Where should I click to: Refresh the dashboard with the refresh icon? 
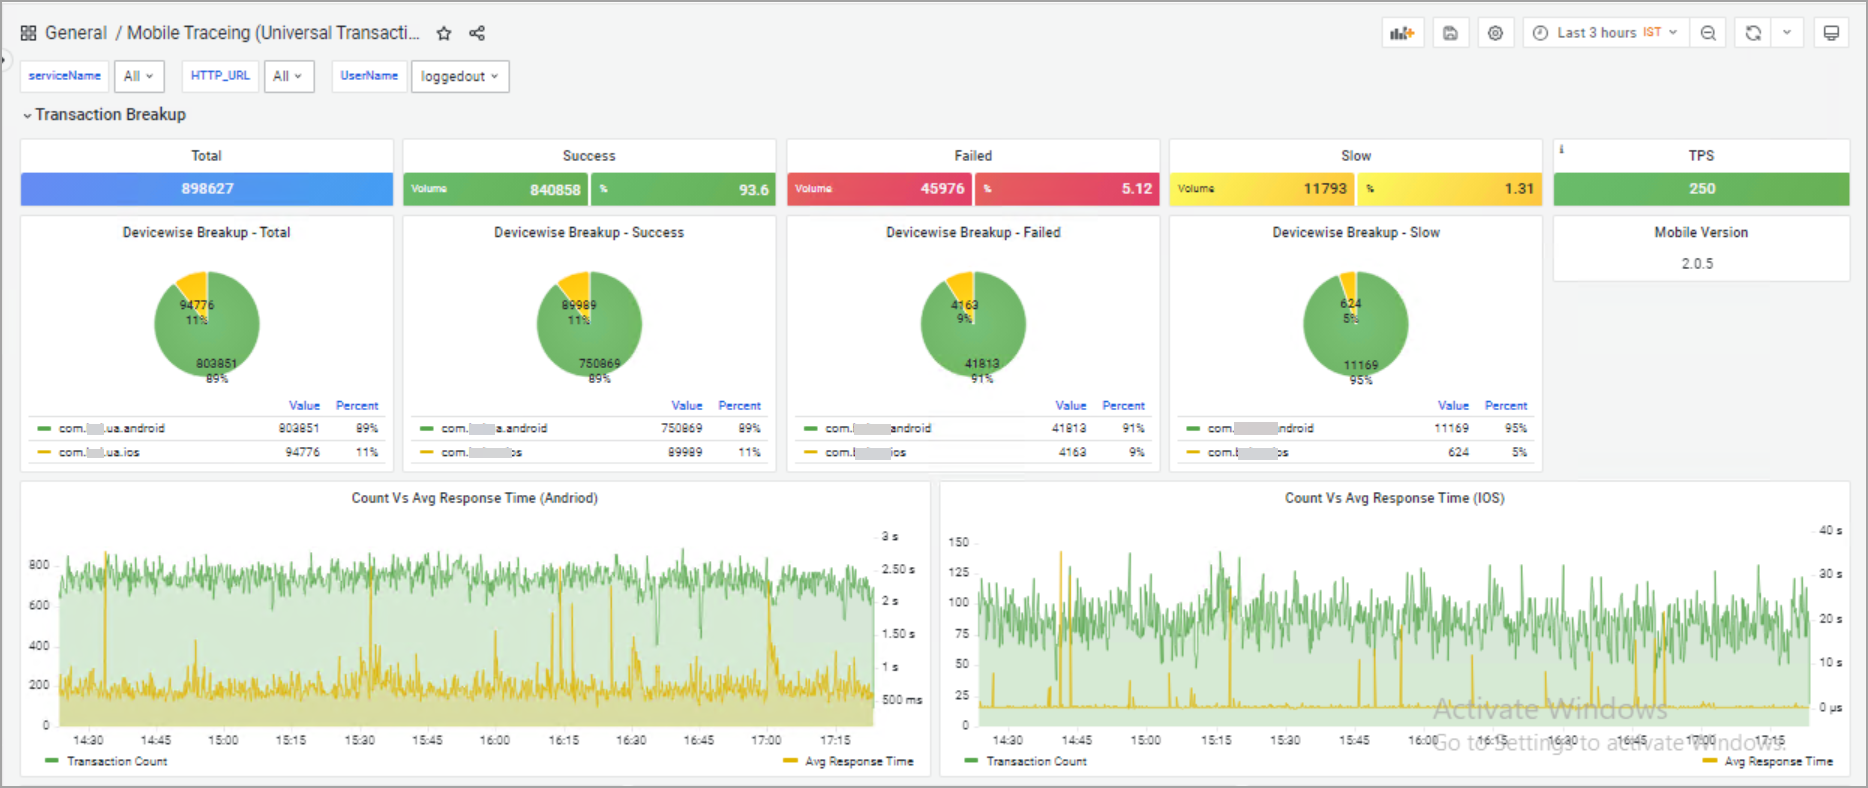click(1753, 33)
